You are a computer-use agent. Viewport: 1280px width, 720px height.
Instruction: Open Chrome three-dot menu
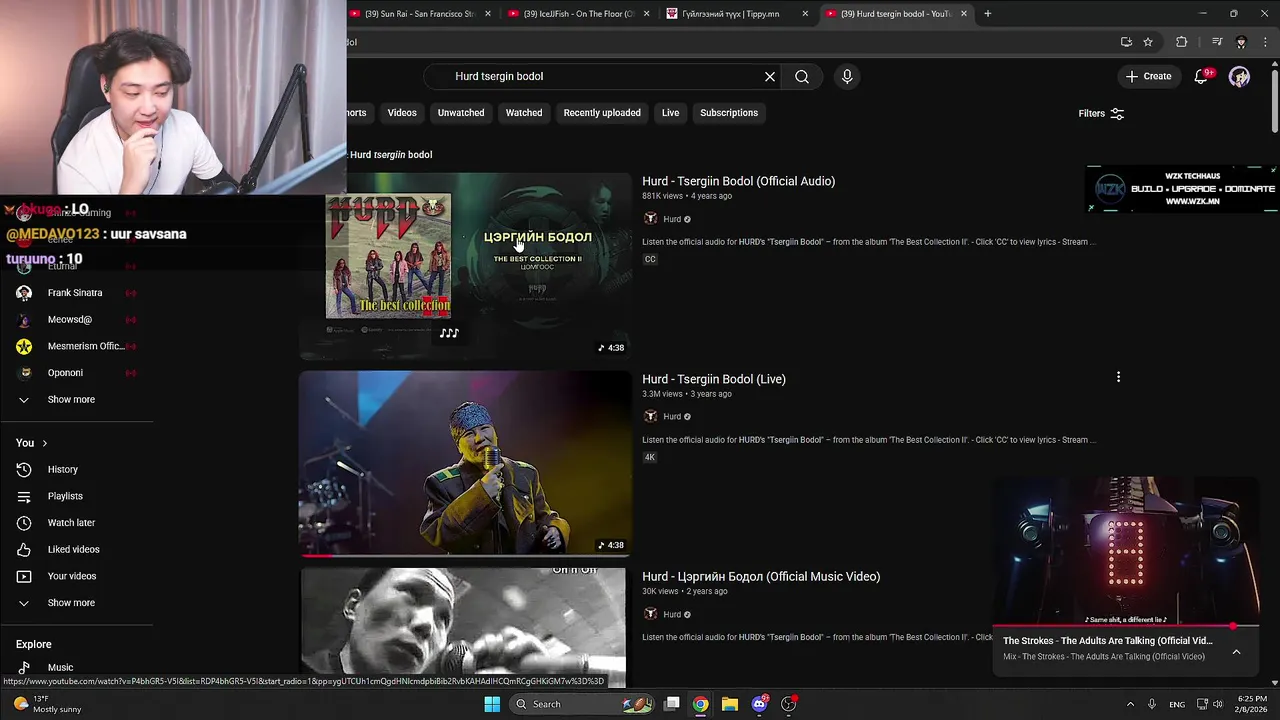(1265, 42)
